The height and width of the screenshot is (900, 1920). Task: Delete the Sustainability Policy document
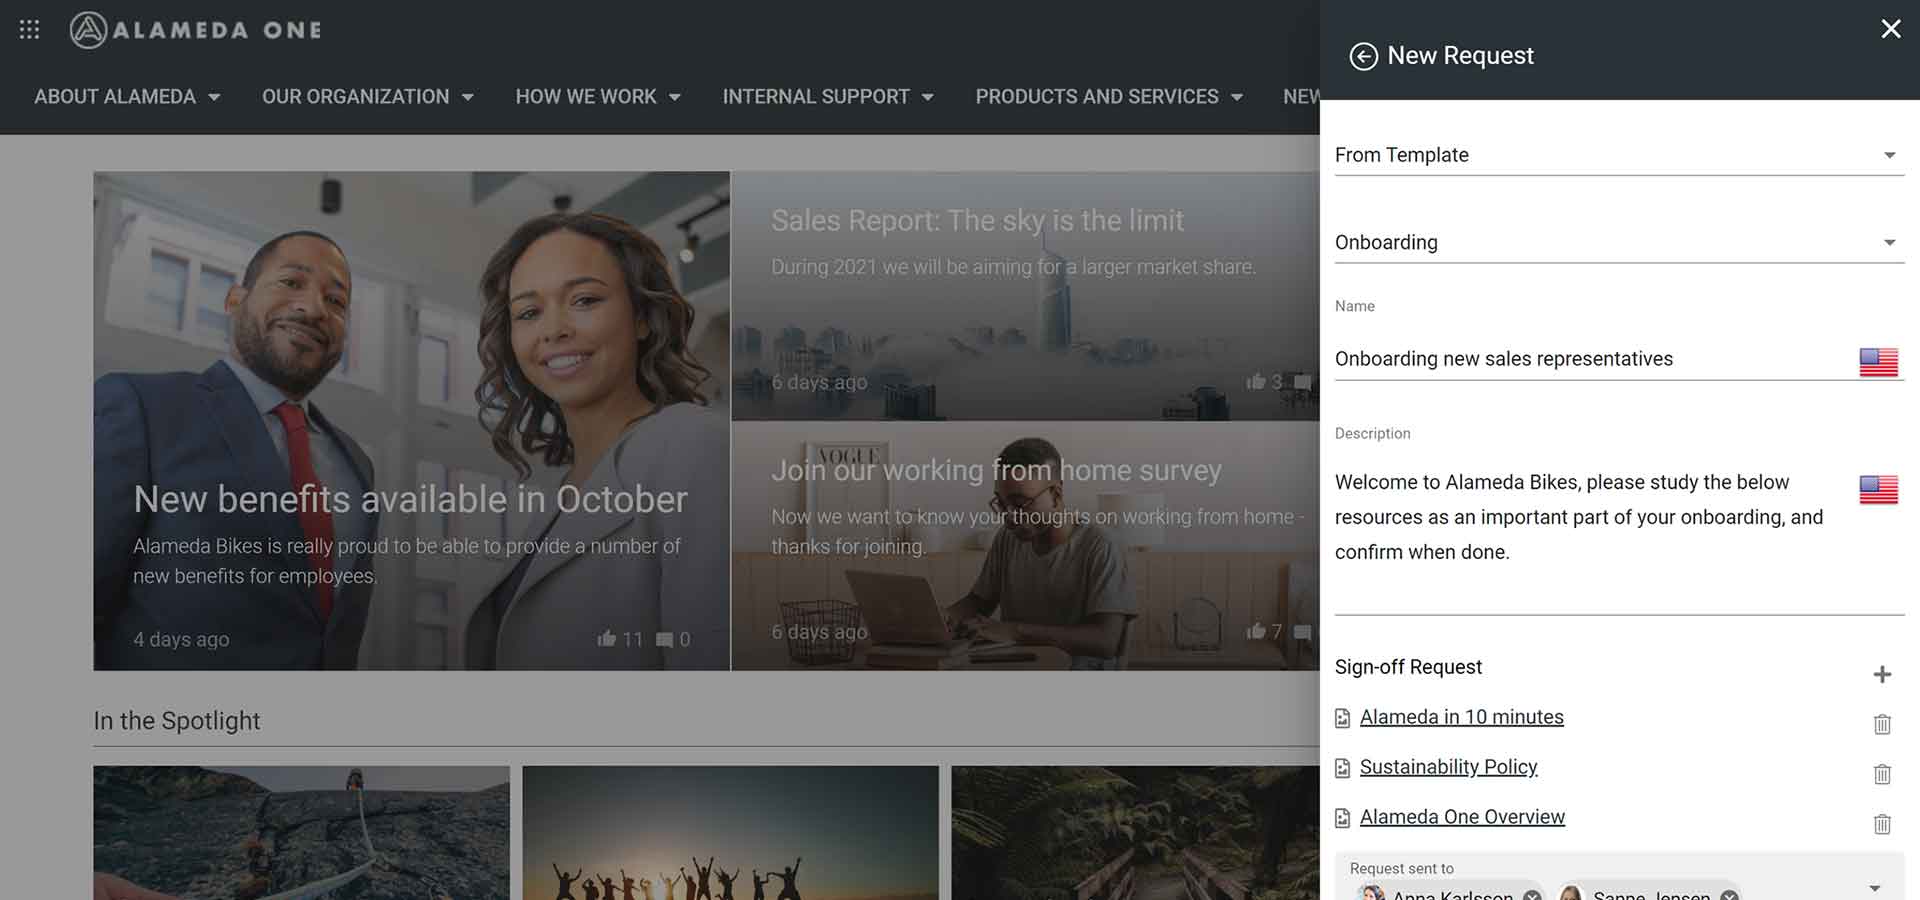click(1882, 774)
